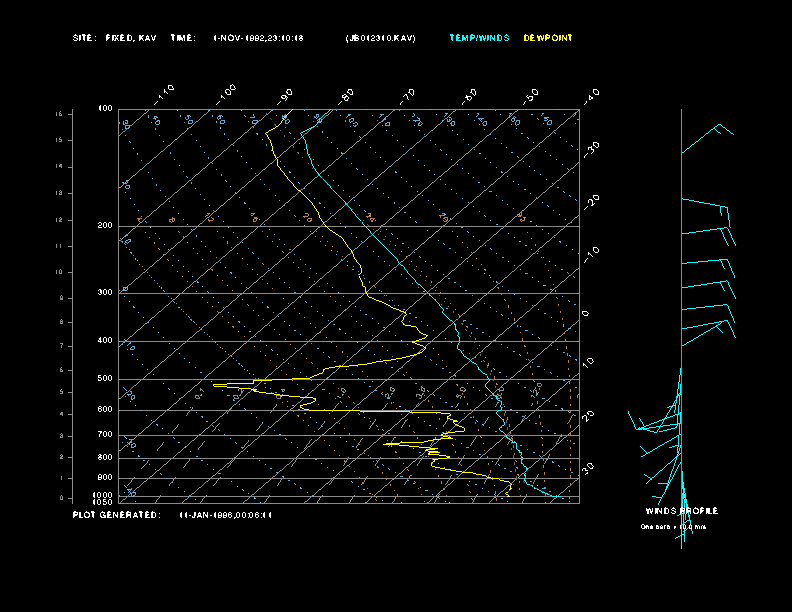Click the '(JB012310.KAV)' file name
Viewport: 792px width, 612px height.
coord(380,38)
